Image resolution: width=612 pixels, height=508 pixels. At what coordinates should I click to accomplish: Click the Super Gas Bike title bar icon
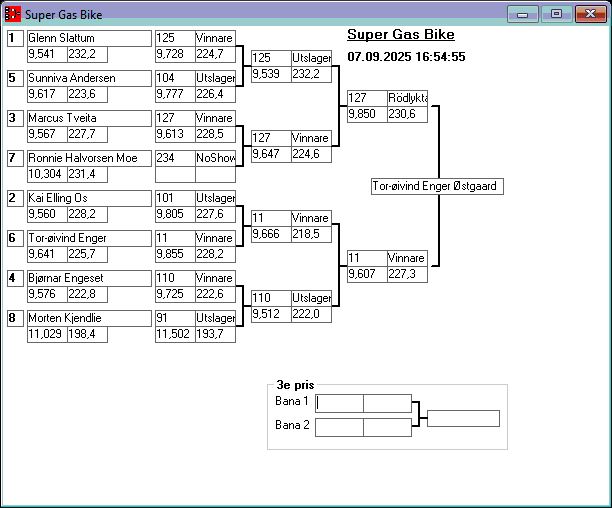[13, 15]
